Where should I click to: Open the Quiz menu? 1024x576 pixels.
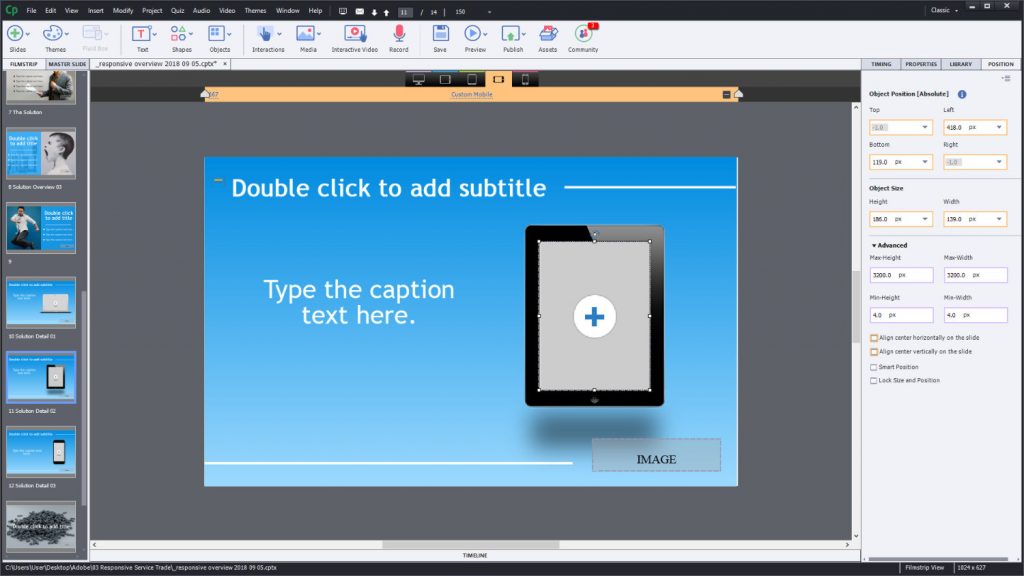pos(178,10)
